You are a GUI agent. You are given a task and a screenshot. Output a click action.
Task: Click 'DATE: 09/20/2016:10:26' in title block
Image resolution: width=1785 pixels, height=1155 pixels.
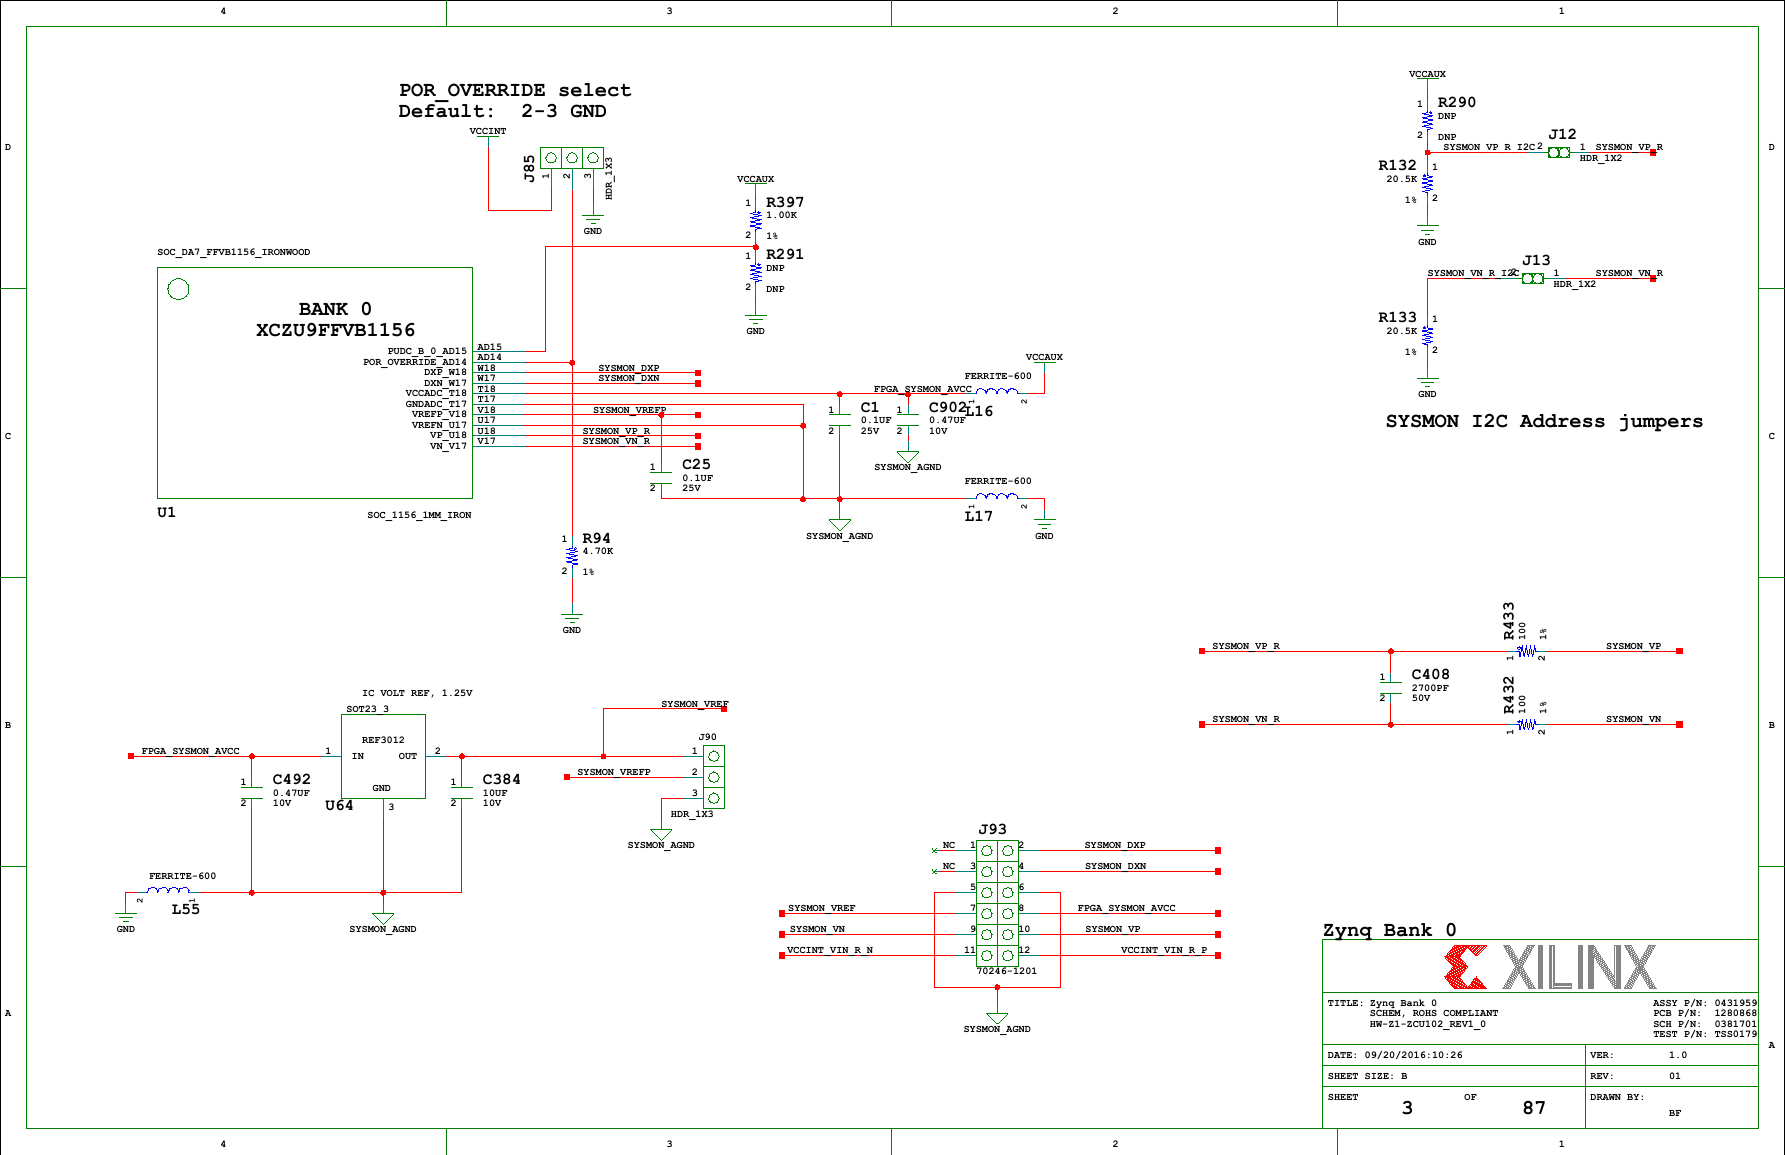[x=1395, y=1055]
